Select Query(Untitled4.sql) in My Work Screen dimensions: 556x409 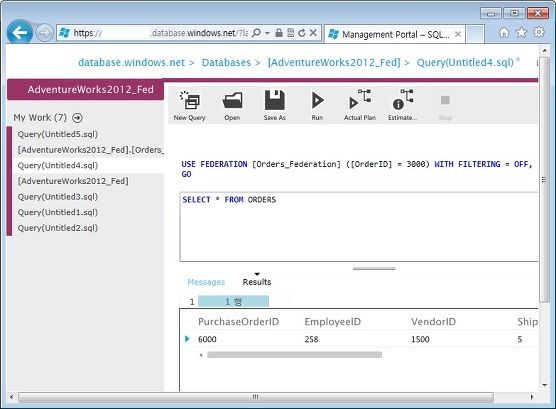point(57,165)
